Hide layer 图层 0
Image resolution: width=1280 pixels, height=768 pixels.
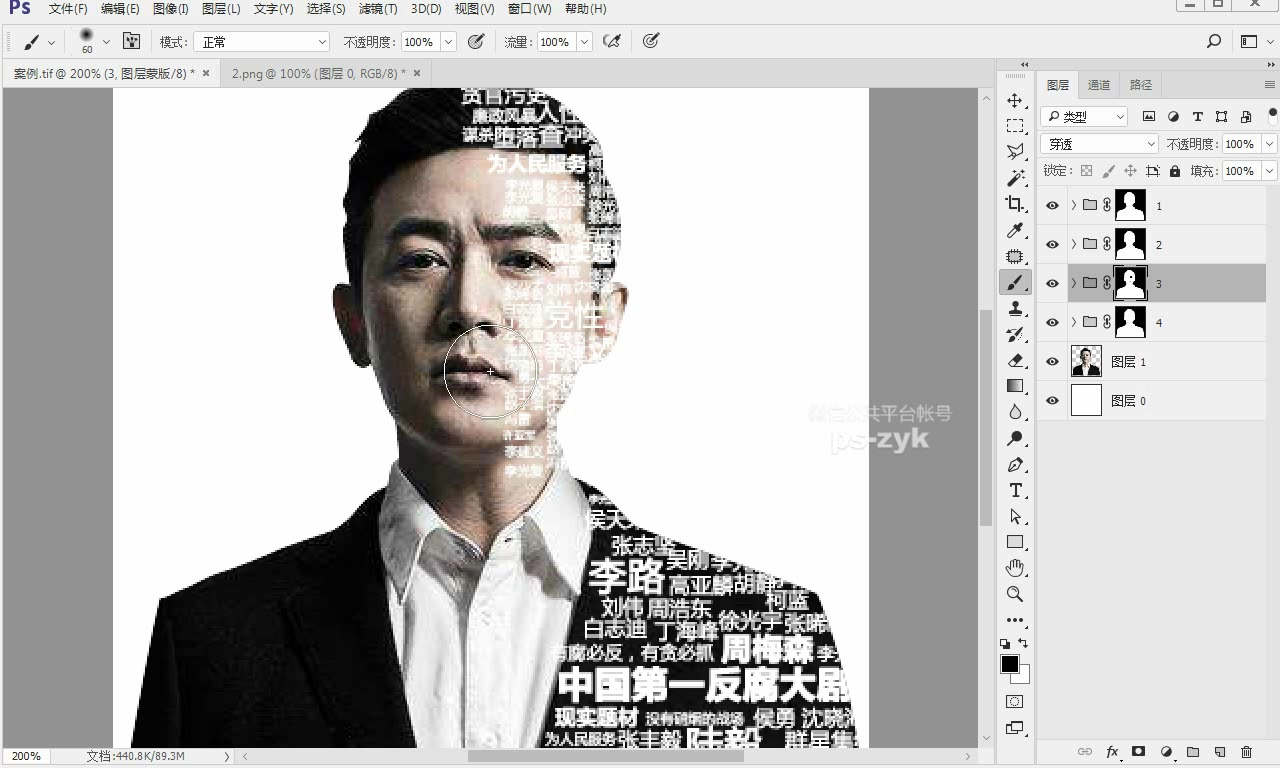(1052, 401)
